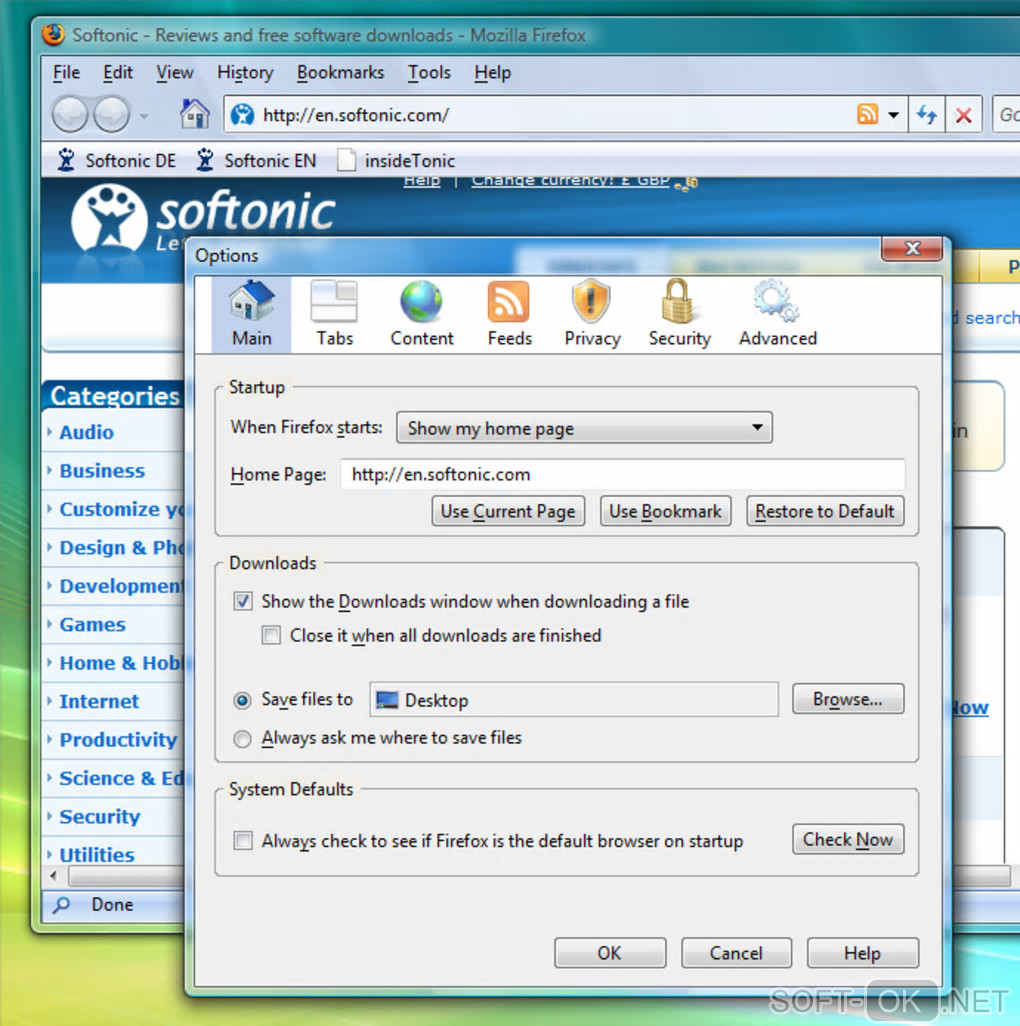The image size is (1020, 1026).
Task: Click Use Current Page button
Action: tap(508, 511)
